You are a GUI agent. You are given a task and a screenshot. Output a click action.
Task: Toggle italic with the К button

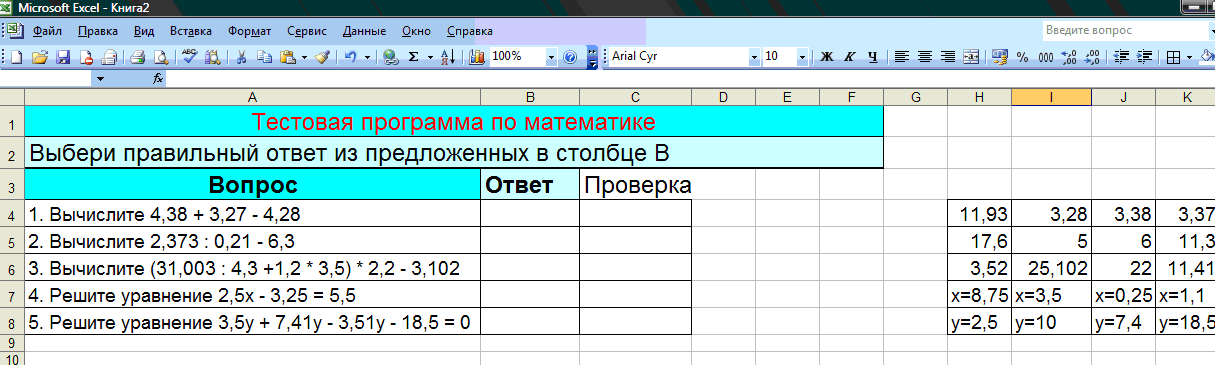[x=850, y=57]
